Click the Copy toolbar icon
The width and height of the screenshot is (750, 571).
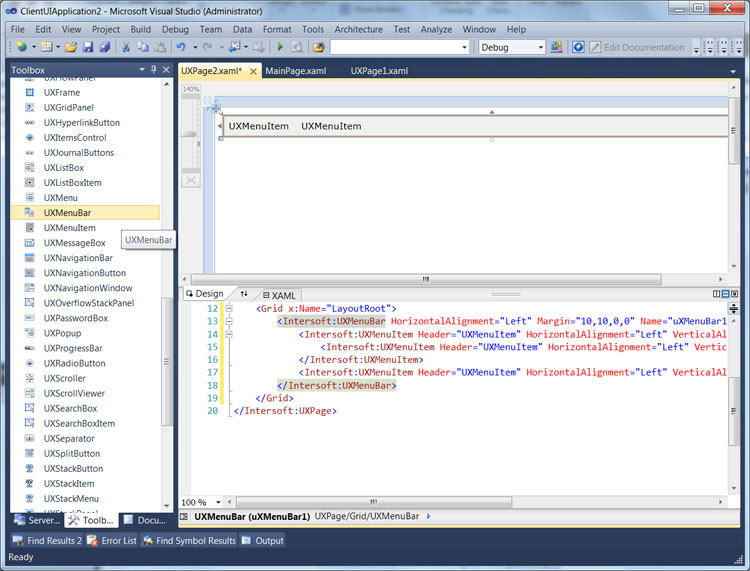pos(143,47)
